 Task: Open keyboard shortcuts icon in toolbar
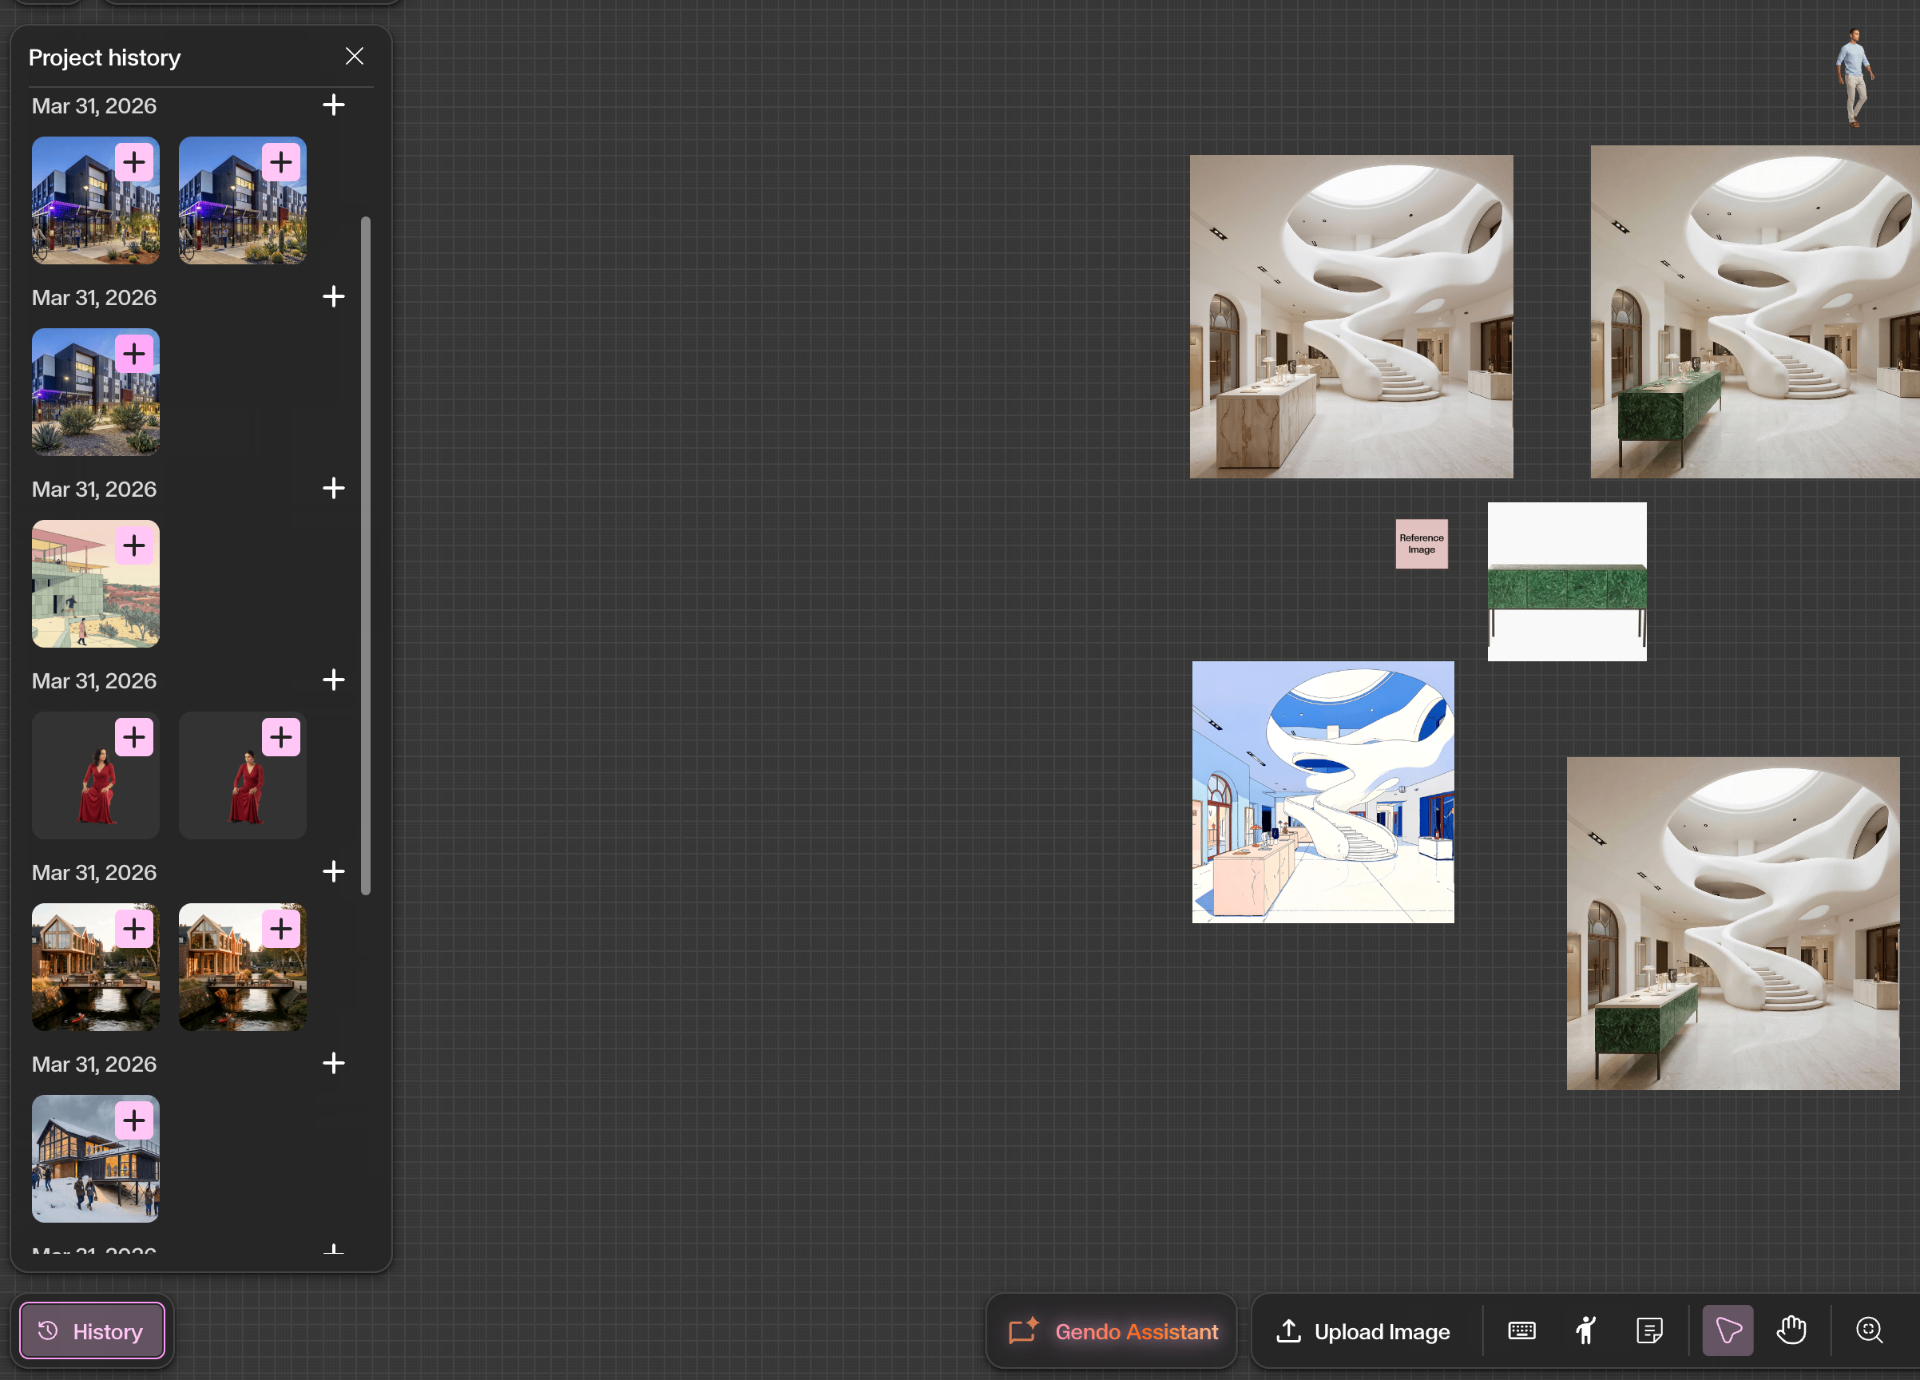pyautogui.click(x=1521, y=1330)
